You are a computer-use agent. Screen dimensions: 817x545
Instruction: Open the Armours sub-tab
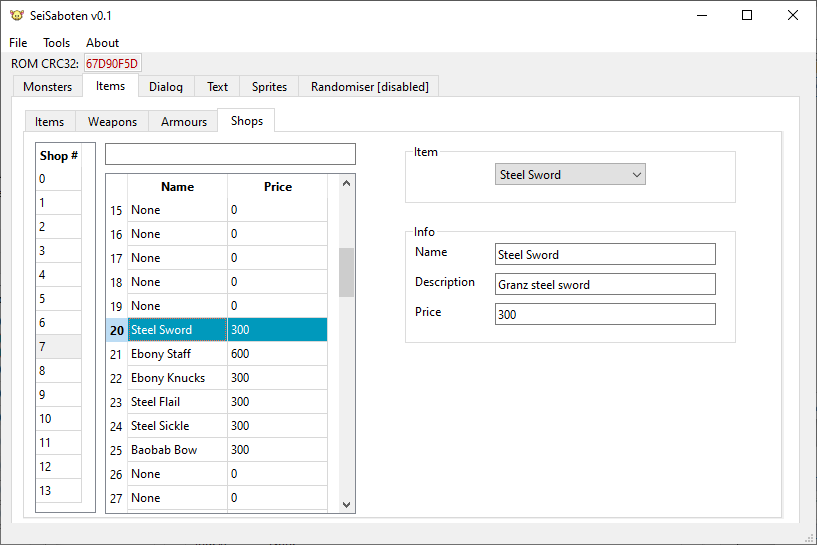pyautogui.click(x=184, y=121)
